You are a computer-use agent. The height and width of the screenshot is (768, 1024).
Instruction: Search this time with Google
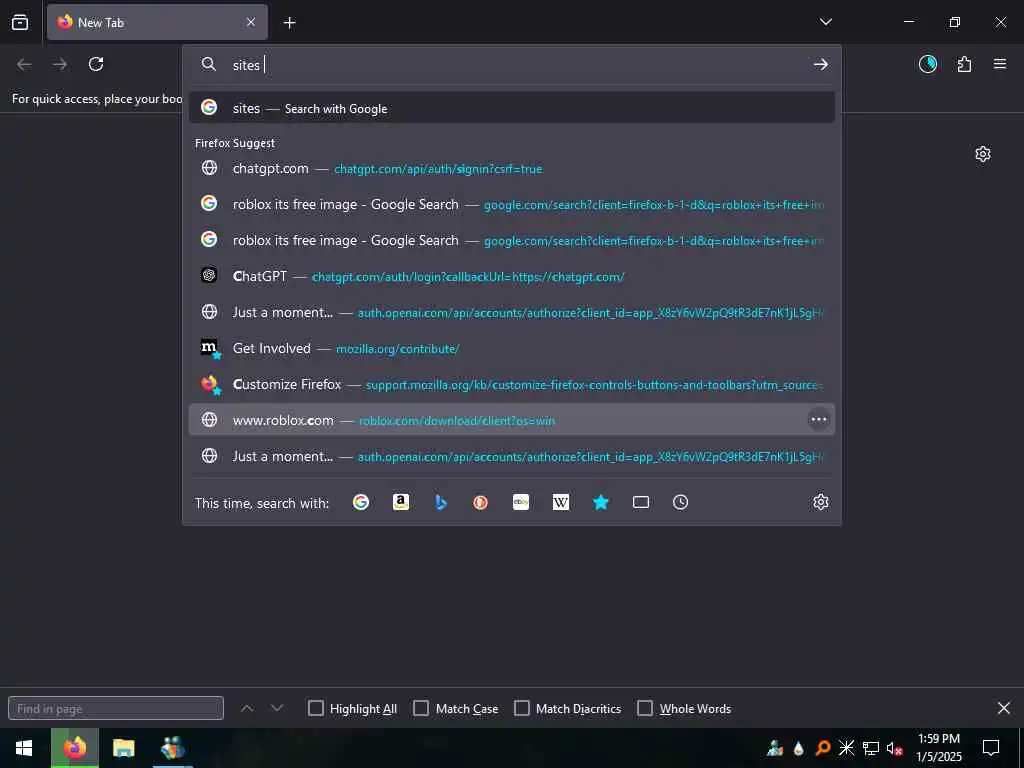[360, 502]
